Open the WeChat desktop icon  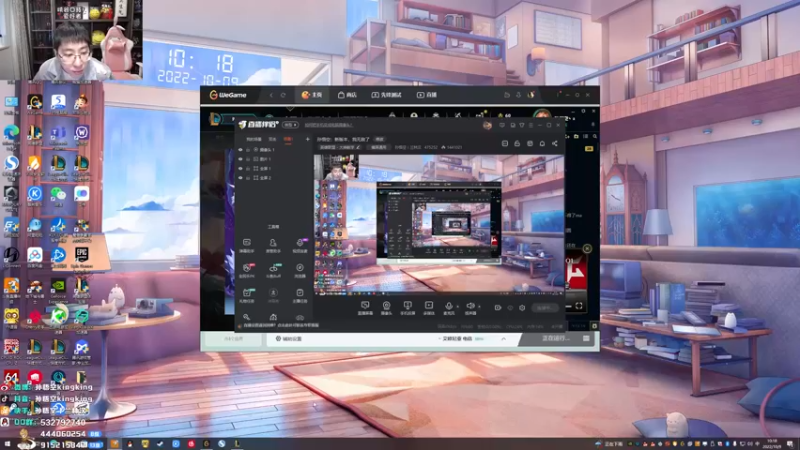[58, 196]
